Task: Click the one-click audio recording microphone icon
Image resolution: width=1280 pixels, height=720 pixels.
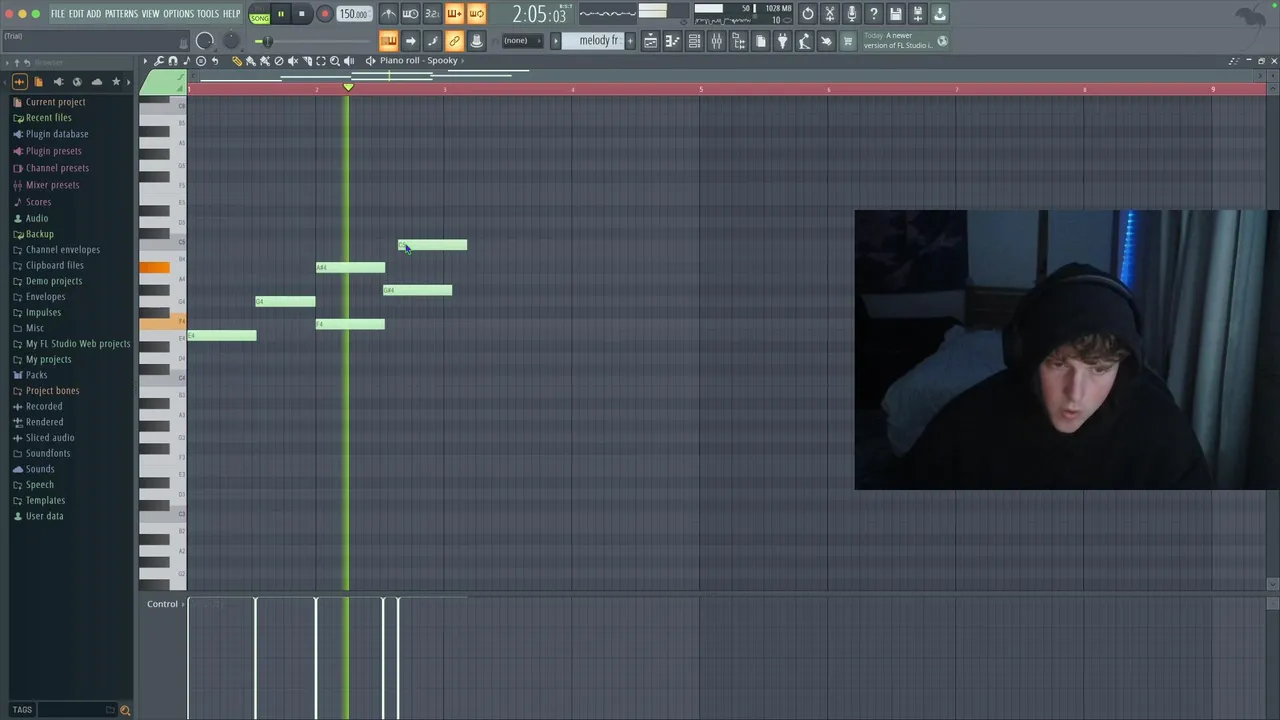Action: (x=851, y=14)
